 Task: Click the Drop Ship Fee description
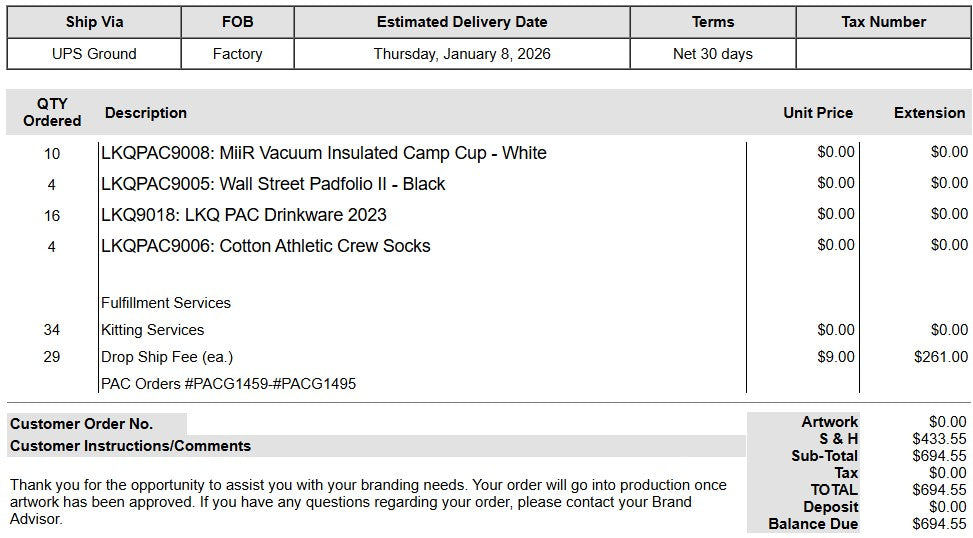coord(167,357)
